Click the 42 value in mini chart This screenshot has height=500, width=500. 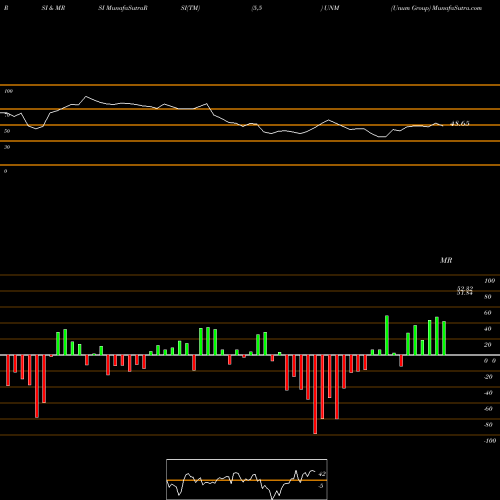pyautogui.click(x=322, y=474)
